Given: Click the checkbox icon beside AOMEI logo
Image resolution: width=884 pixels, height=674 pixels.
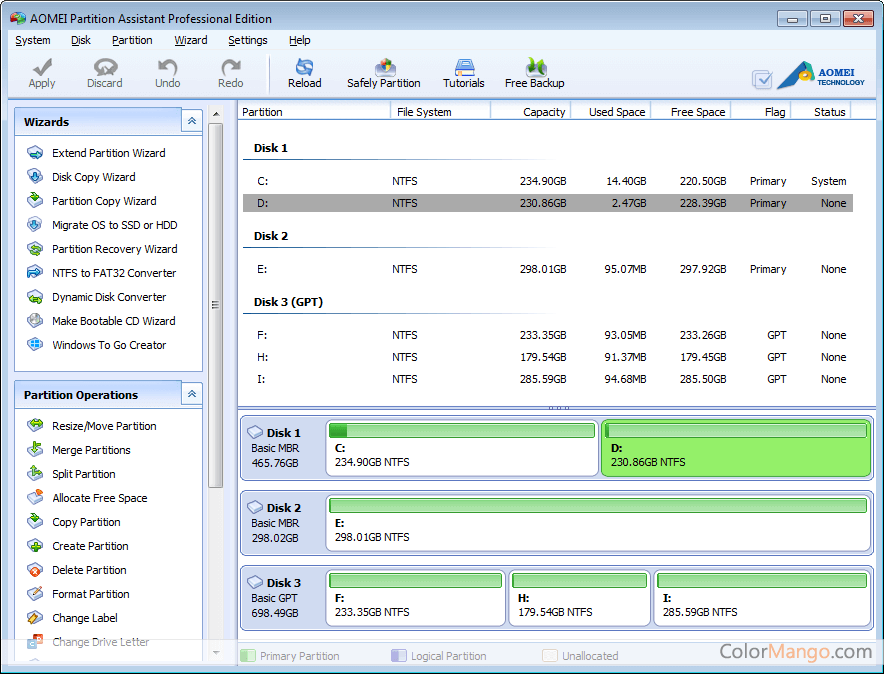Looking at the screenshot, I should pos(762,79).
